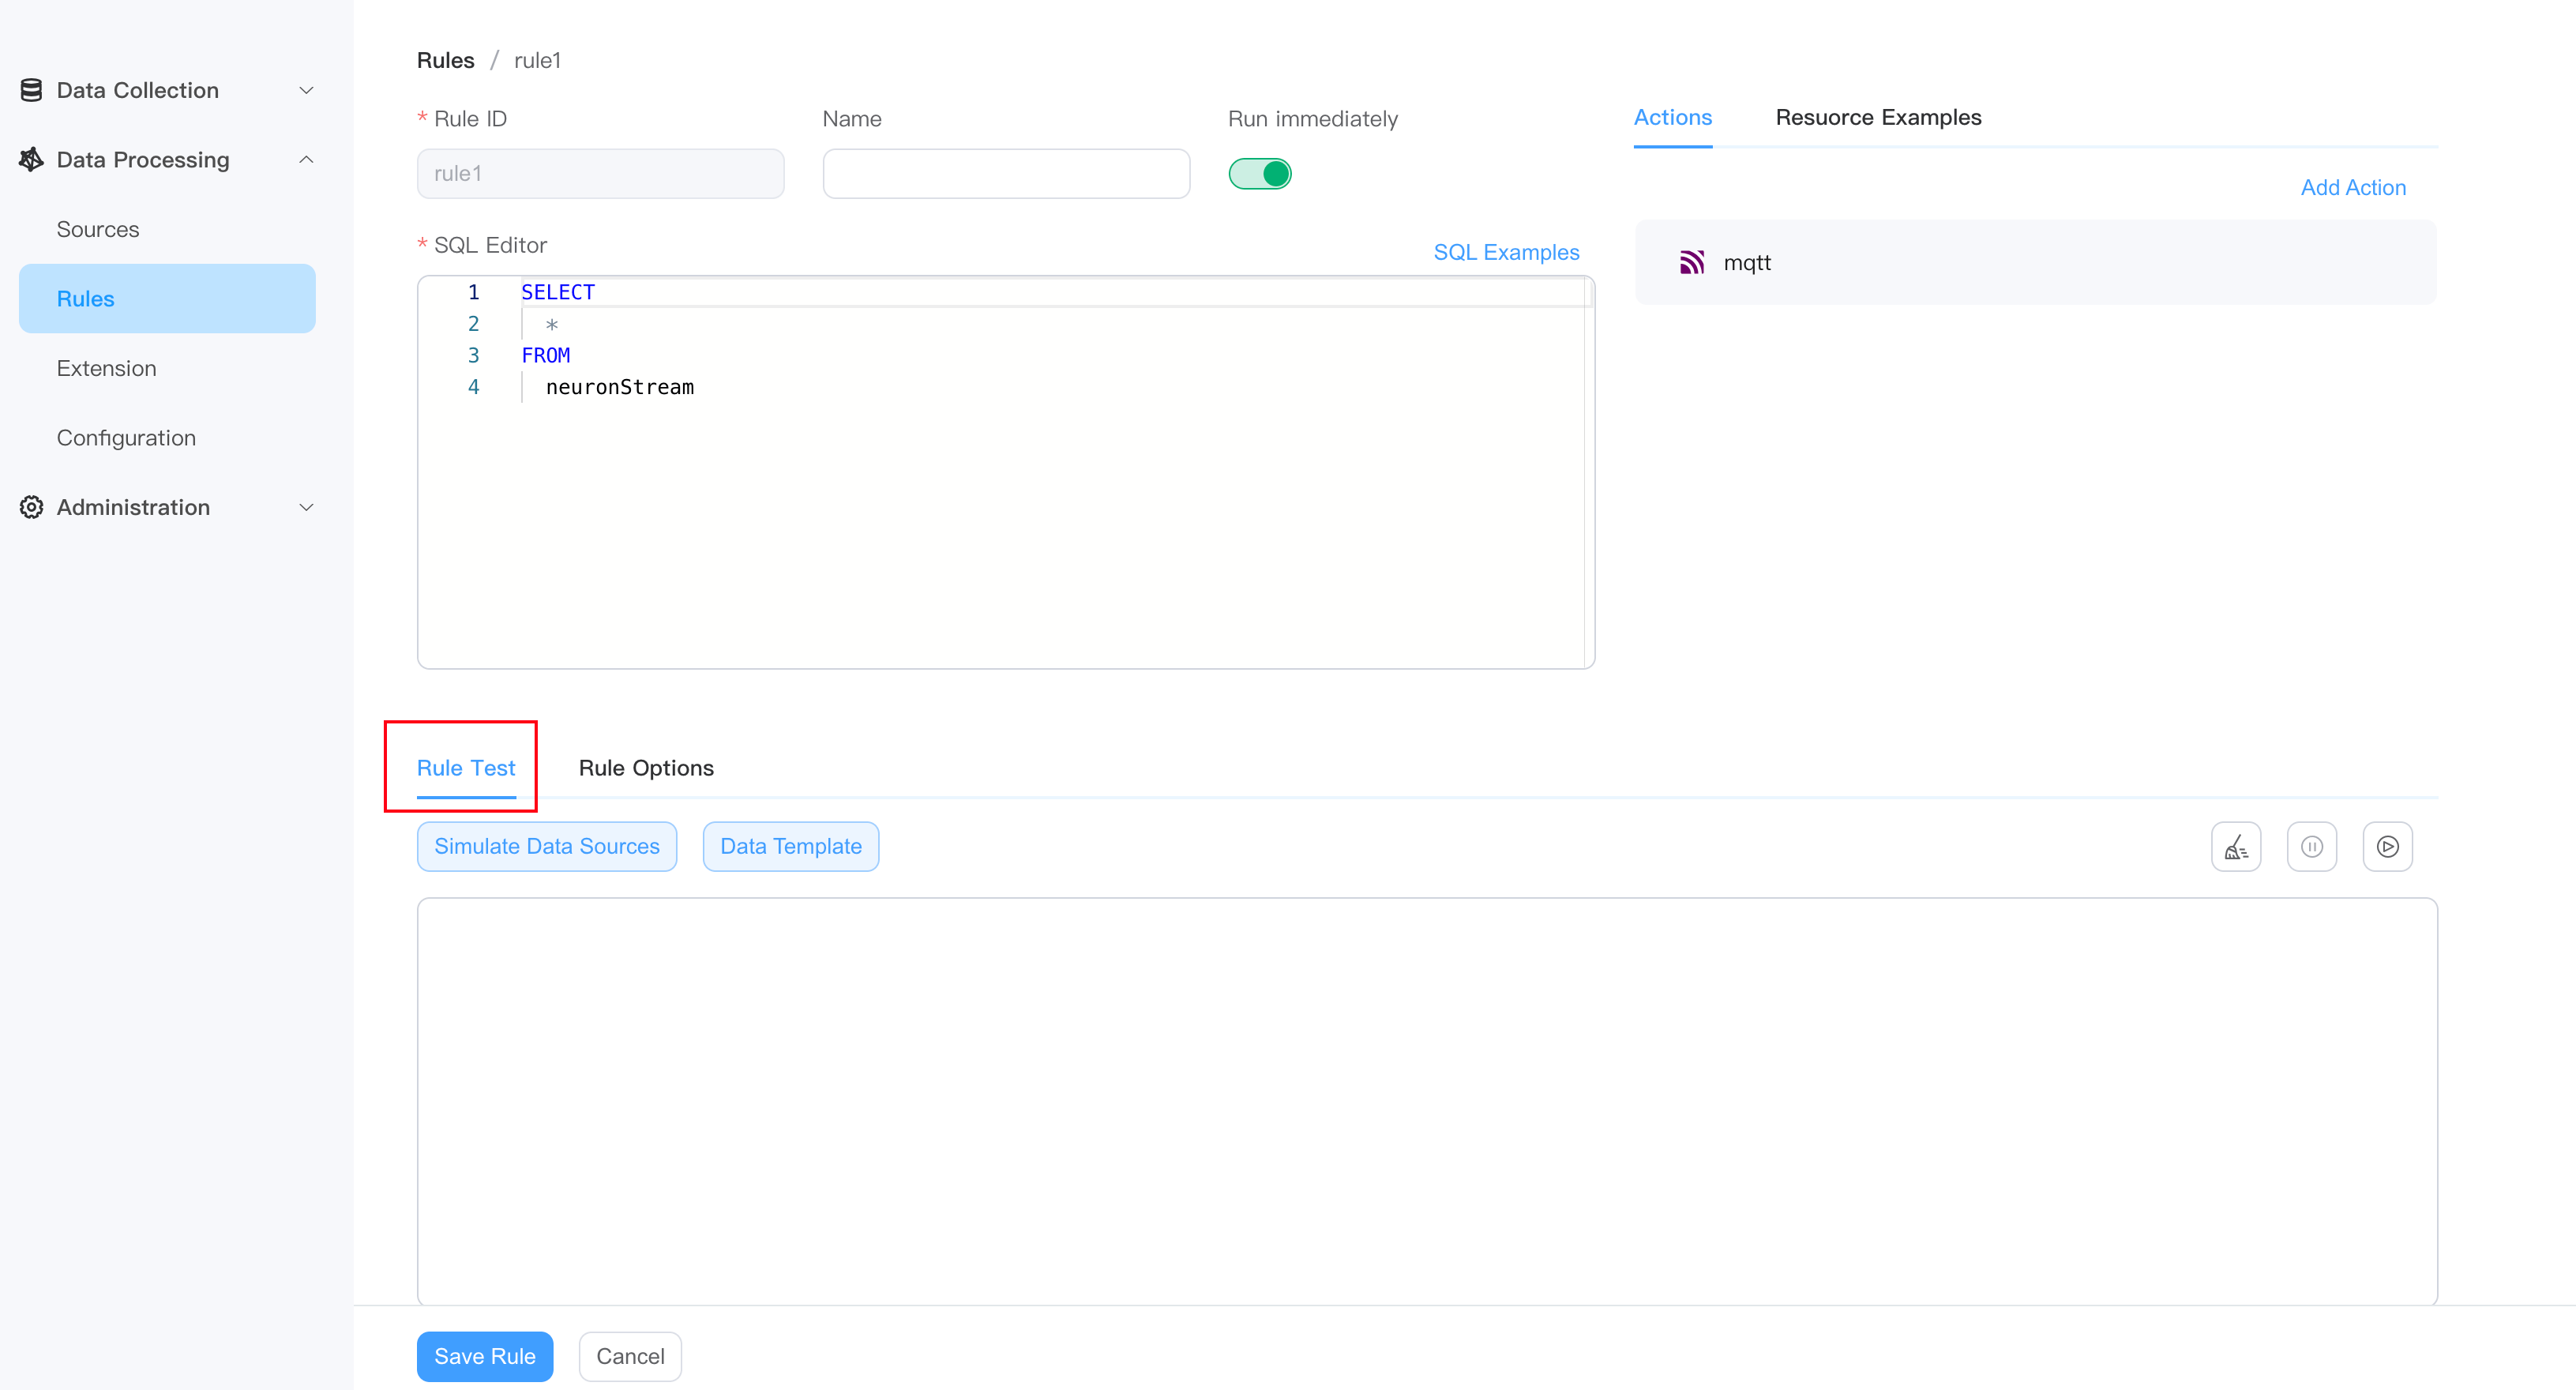Click the Add Action link

pyautogui.click(x=2352, y=187)
